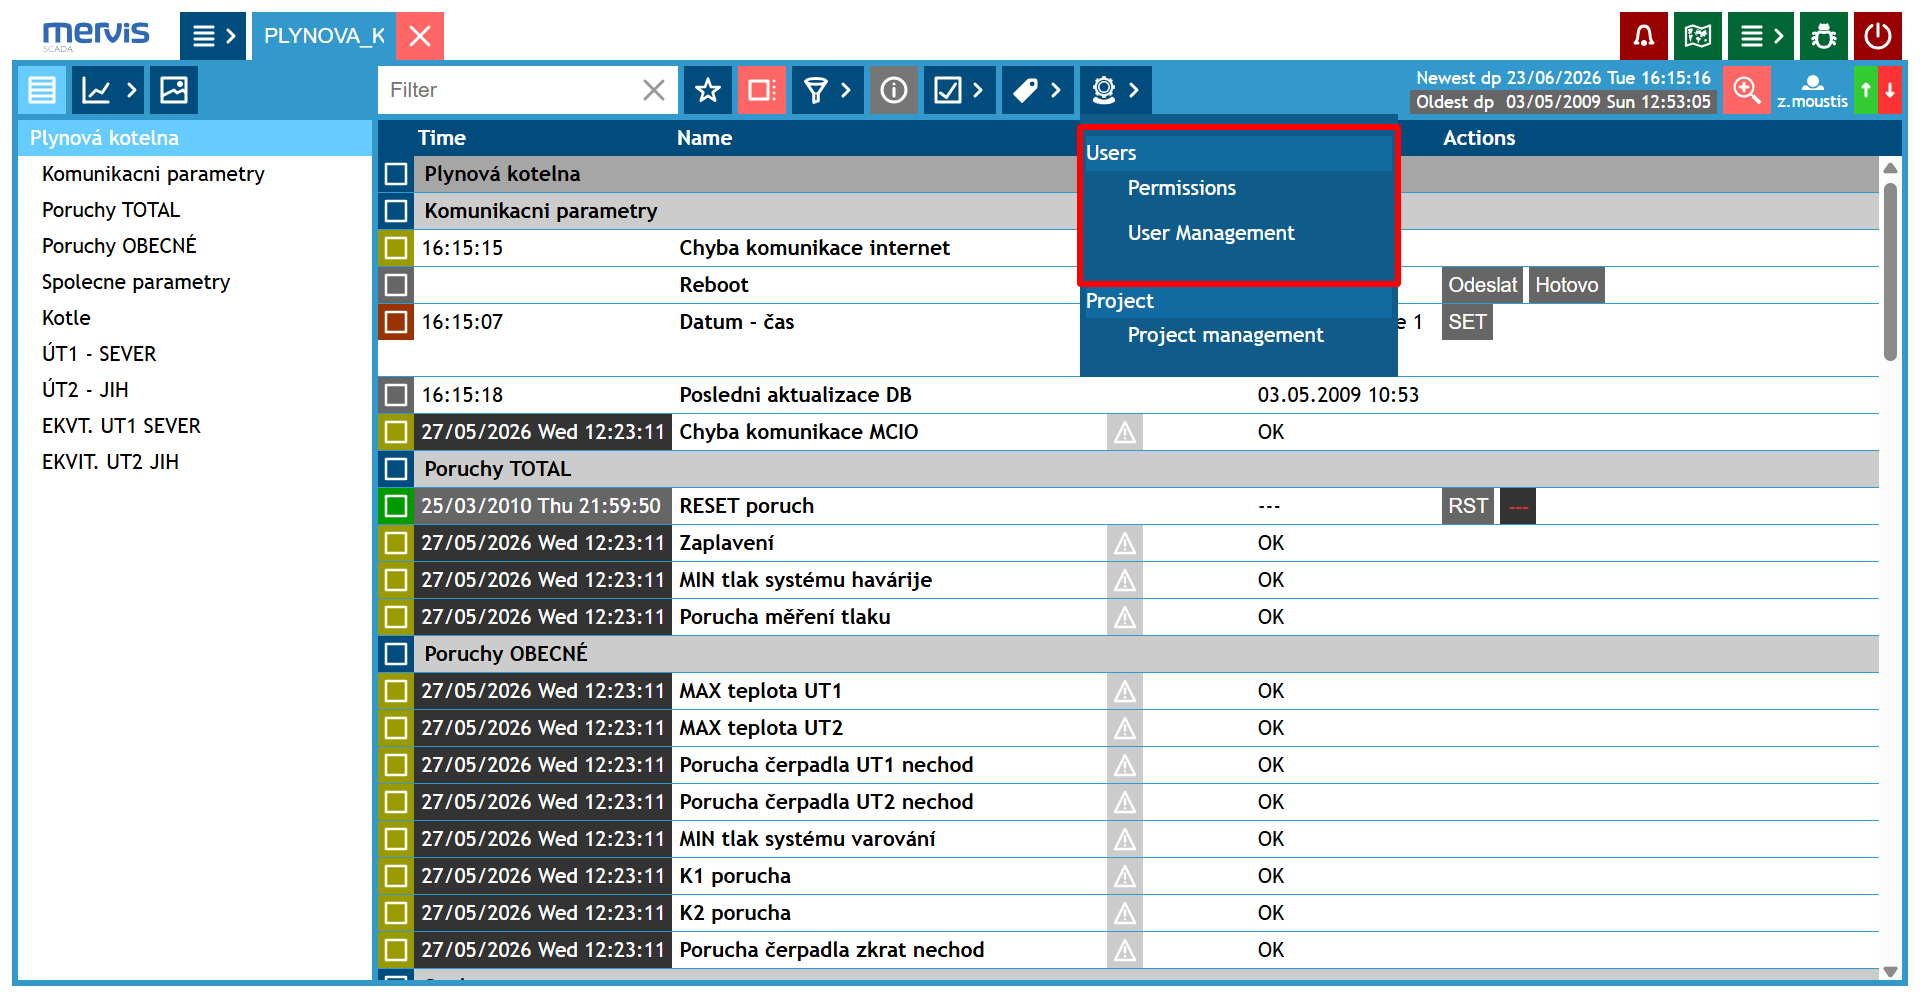Open the map view icon
1920x998 pixels.
1697,36
